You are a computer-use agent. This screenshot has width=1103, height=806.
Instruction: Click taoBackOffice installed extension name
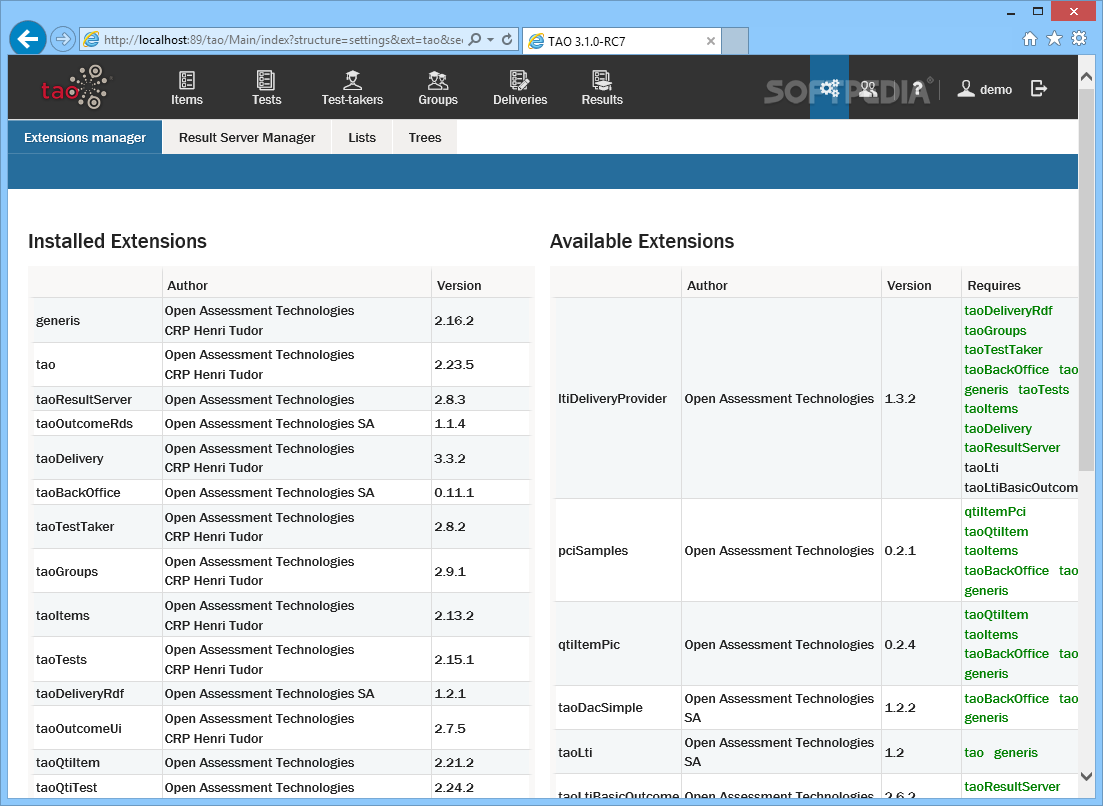(78, 492)
